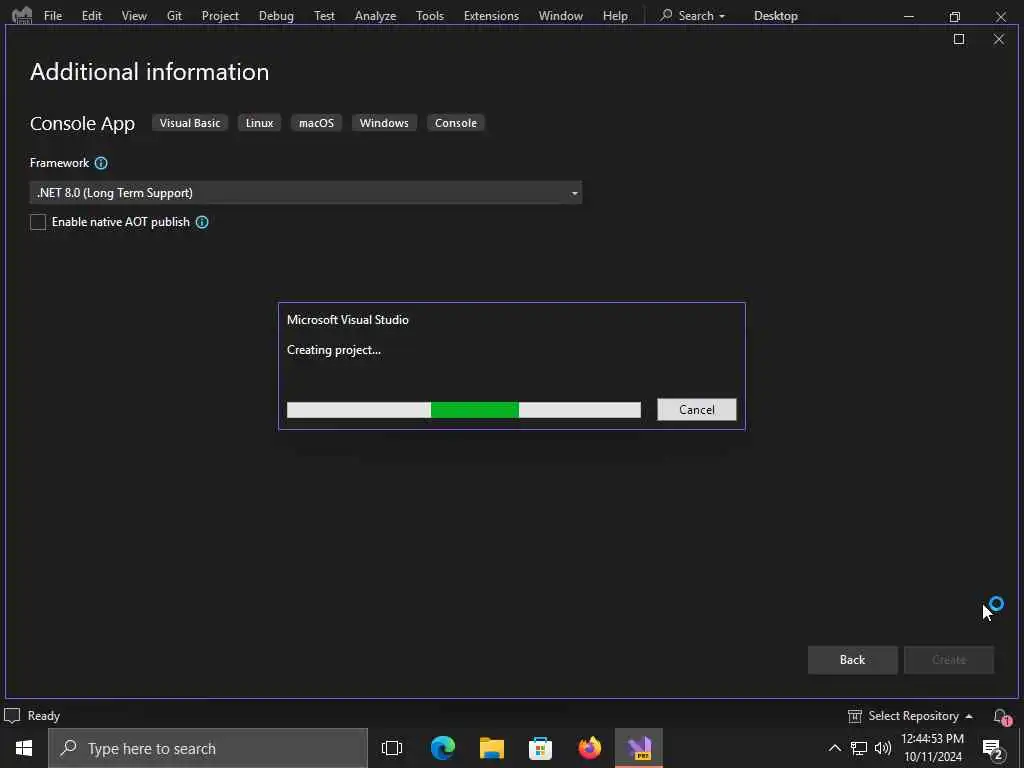The width and height of the screenshot is (1024, 768).
Task: Click the Creating project message text
Action: click(334, 350)
